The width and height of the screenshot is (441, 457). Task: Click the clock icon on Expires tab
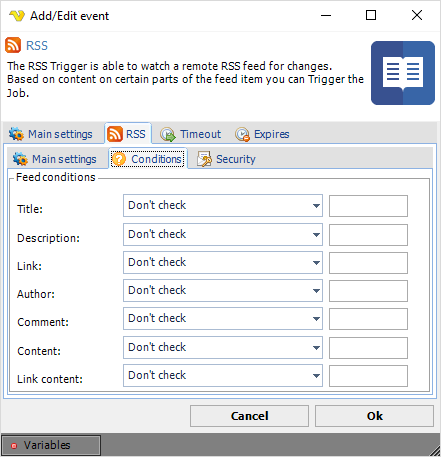tap(242, 134)
